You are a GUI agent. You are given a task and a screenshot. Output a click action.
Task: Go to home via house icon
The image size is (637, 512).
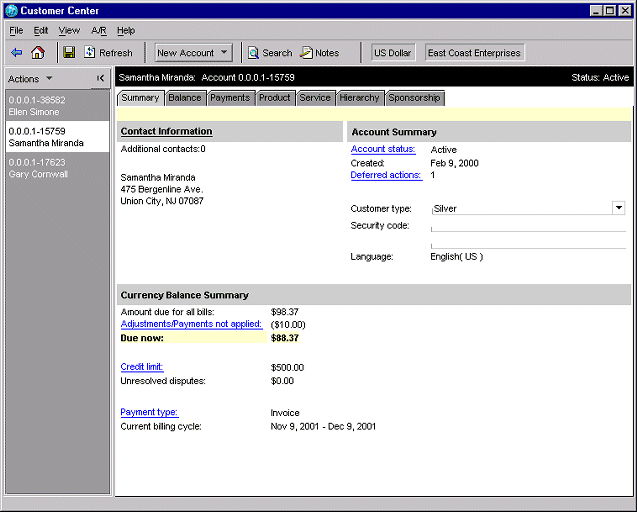38,53
